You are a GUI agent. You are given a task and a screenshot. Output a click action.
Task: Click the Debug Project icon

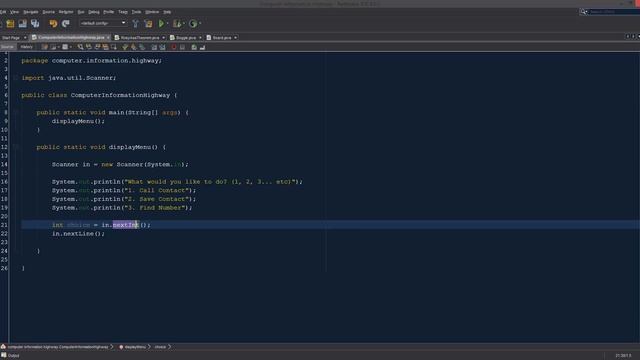(x=177, y=24)
